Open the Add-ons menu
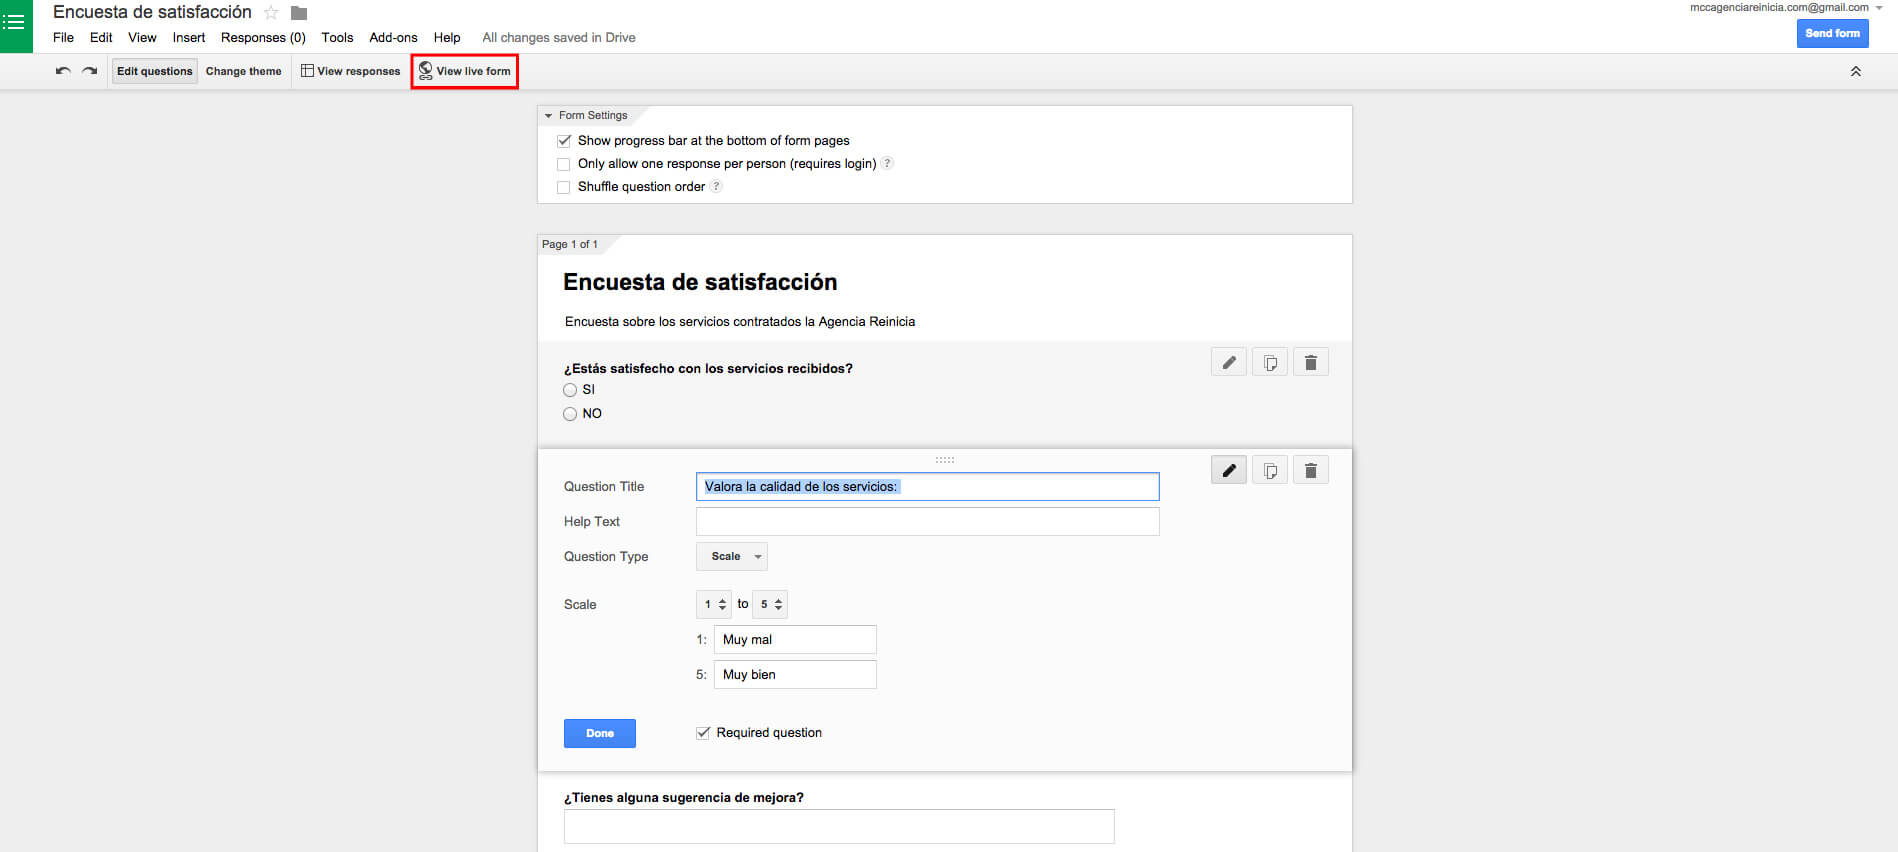This screenshot has height=852, width=1898. tap(393, 37)
